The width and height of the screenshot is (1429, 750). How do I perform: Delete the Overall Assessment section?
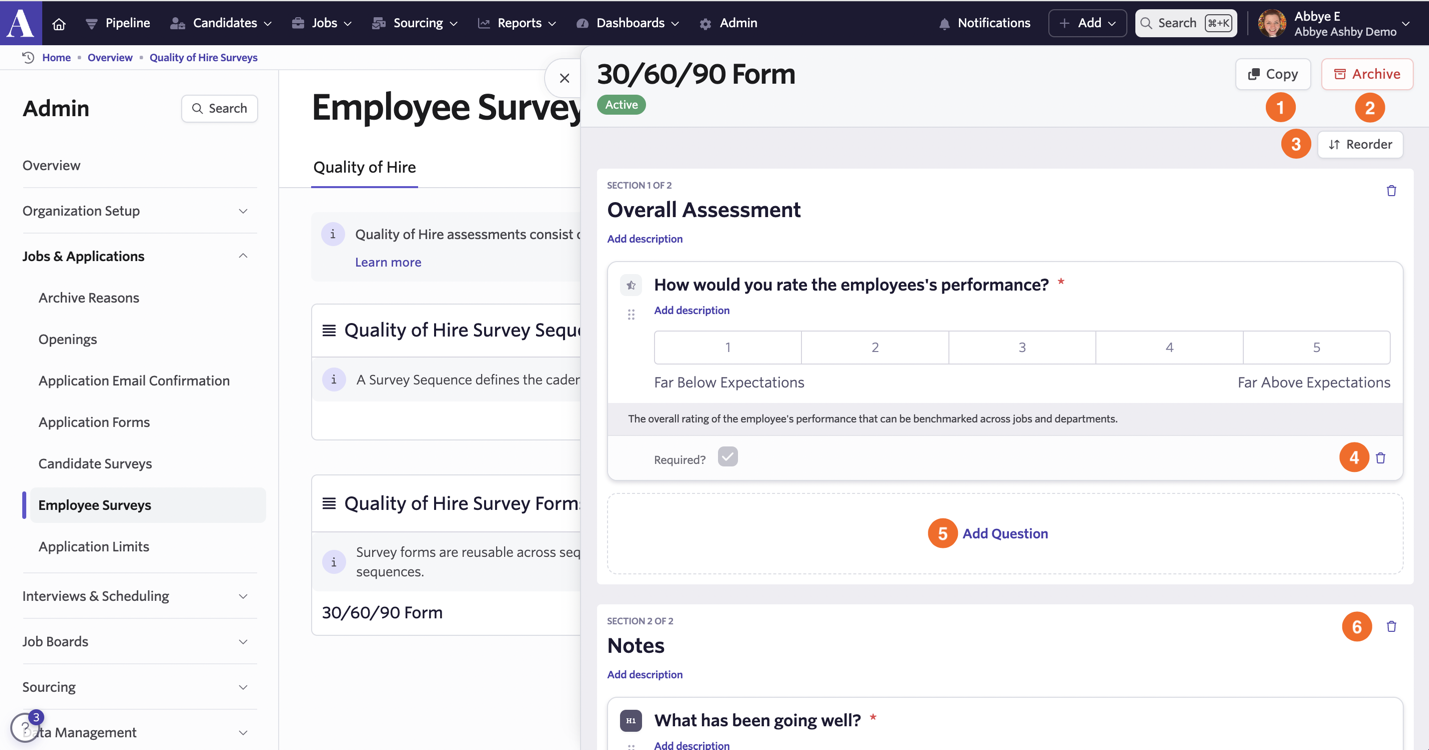point(1391,190)
